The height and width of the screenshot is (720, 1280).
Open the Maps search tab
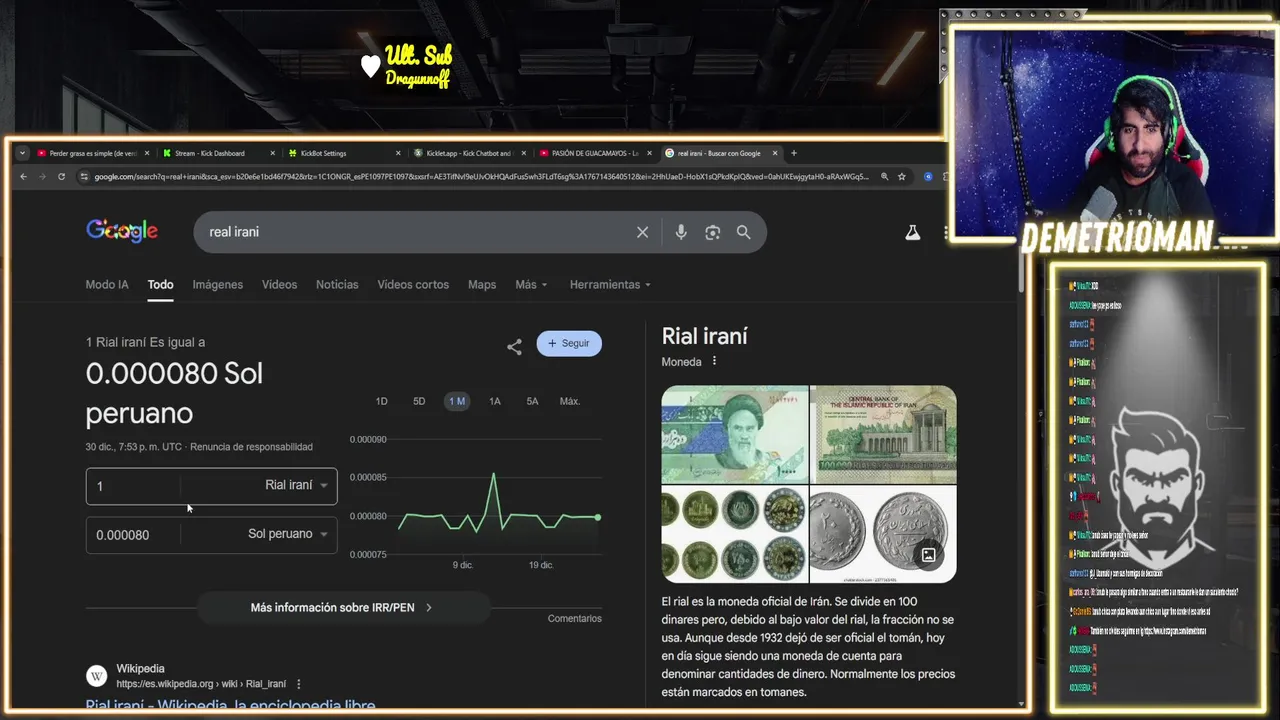tap(482, 285)
